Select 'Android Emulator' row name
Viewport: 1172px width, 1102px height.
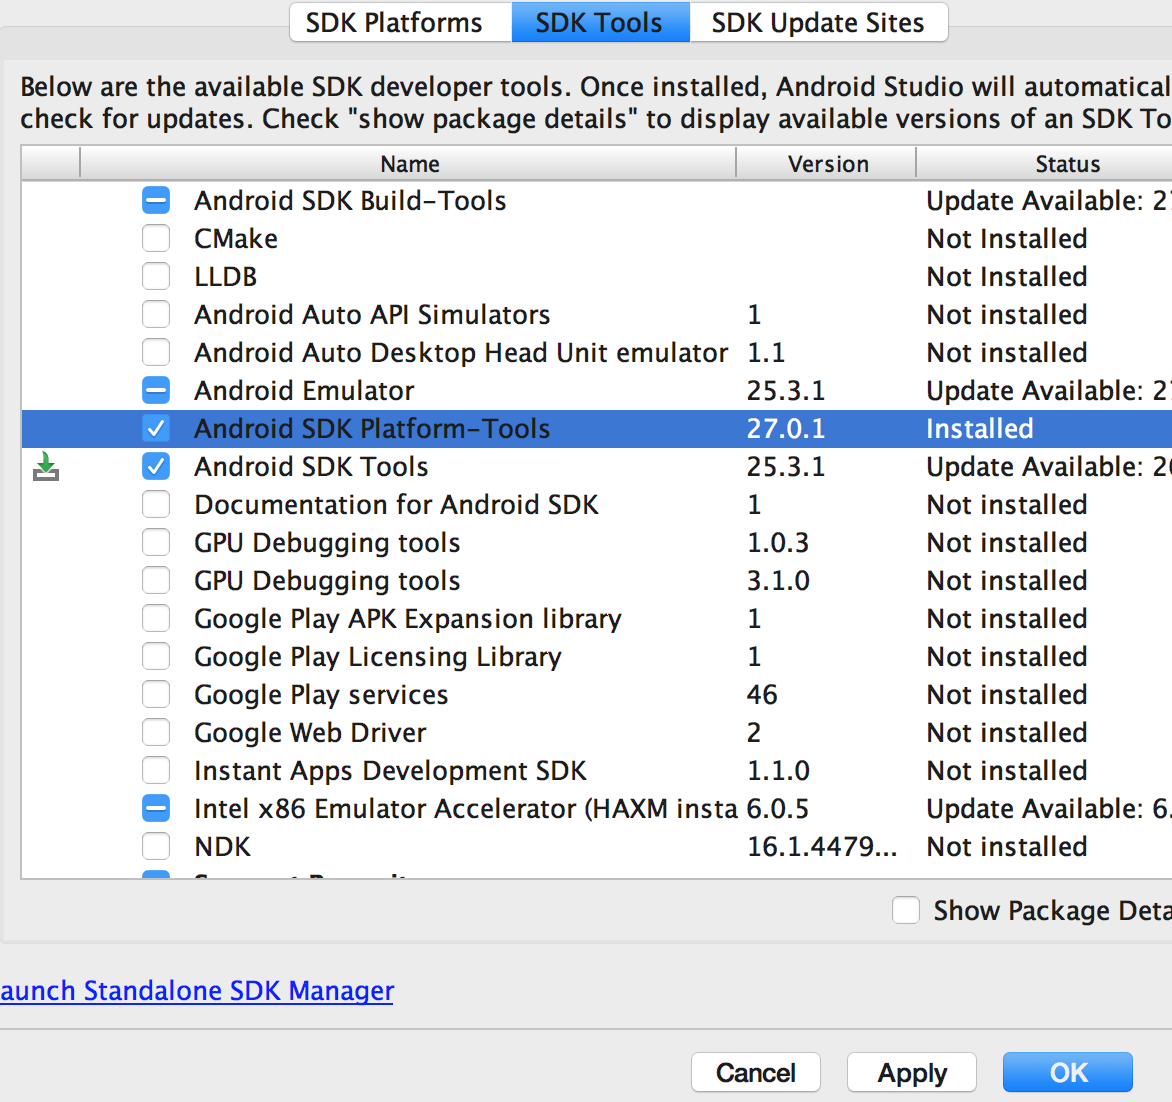coord(304,391)
